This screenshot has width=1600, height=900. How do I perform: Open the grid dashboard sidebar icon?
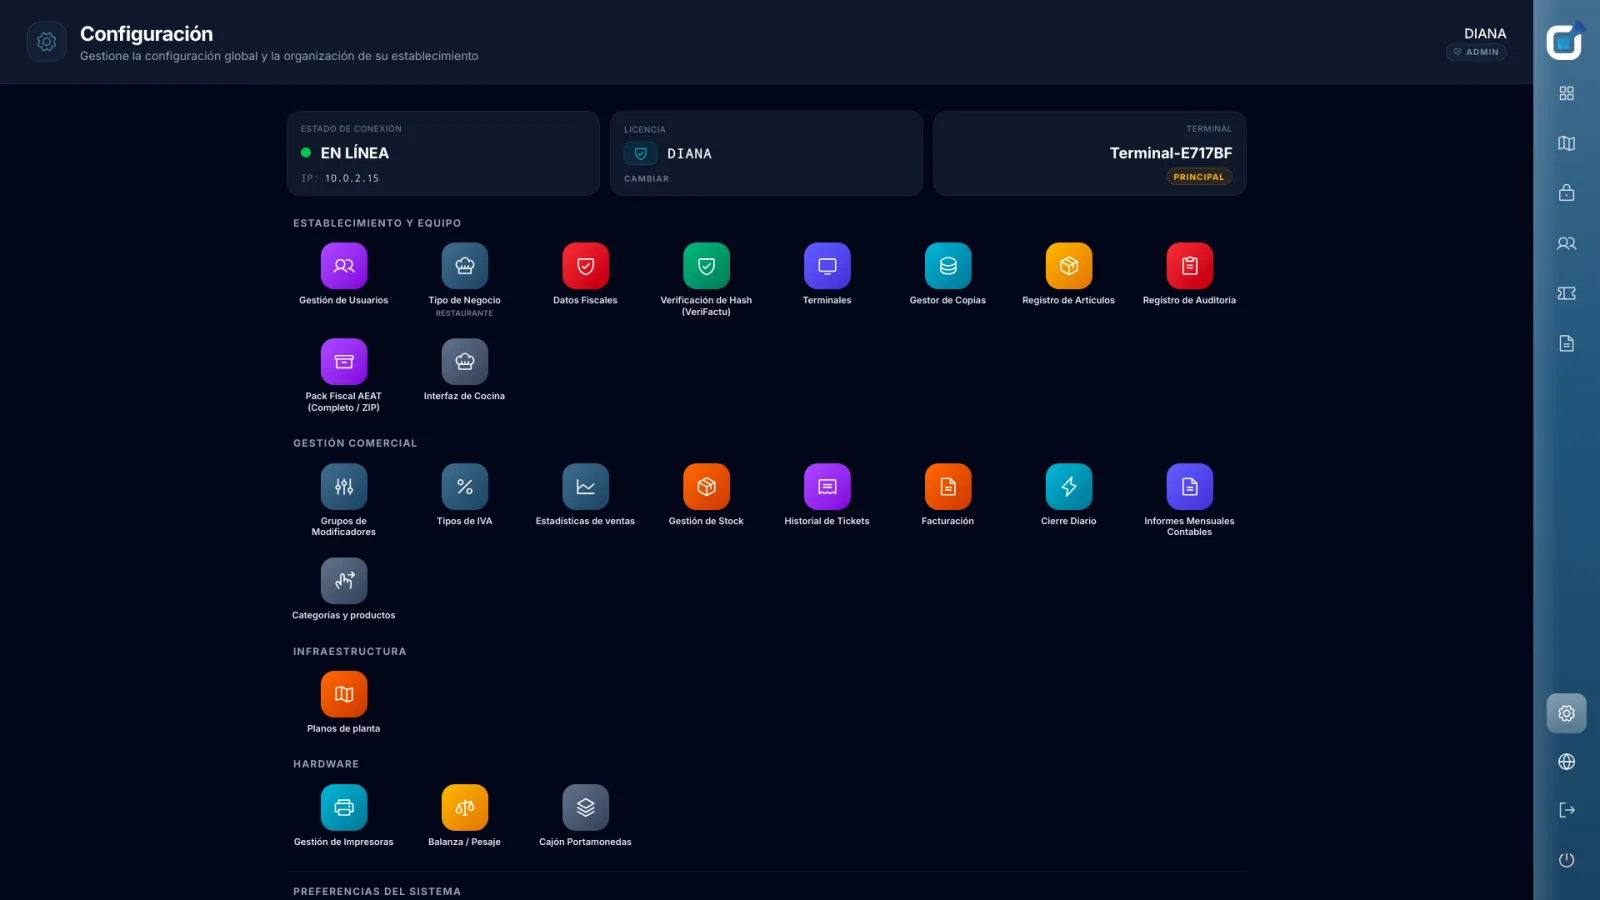1567,93
